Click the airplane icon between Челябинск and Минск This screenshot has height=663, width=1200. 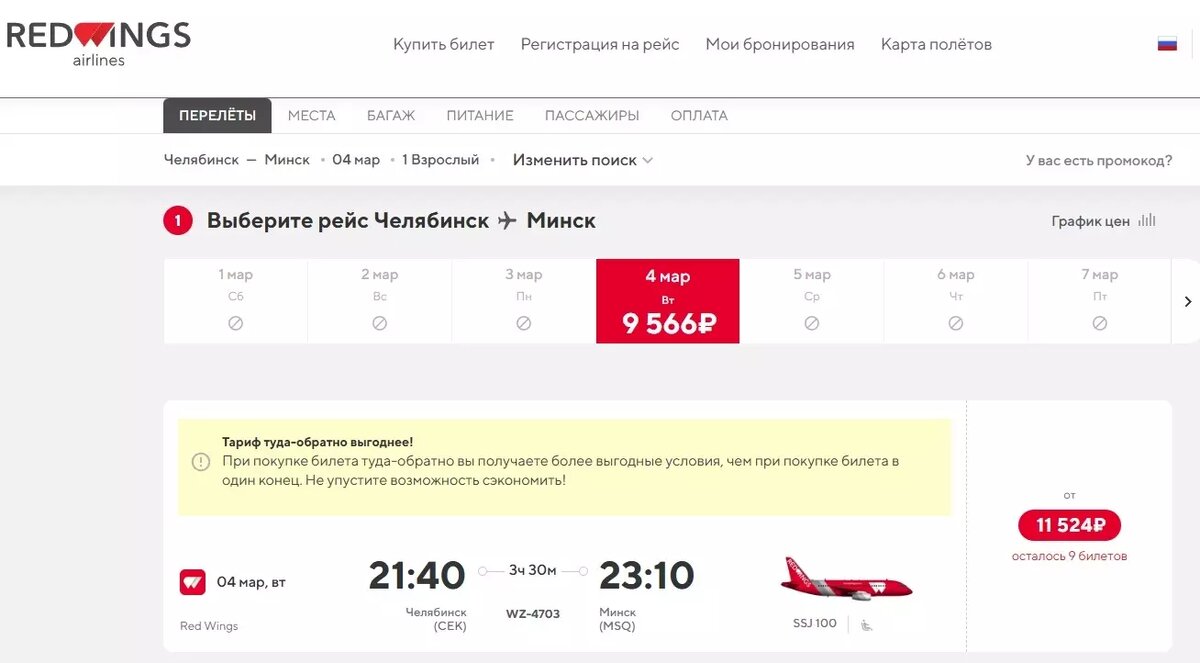click(508, 220)
